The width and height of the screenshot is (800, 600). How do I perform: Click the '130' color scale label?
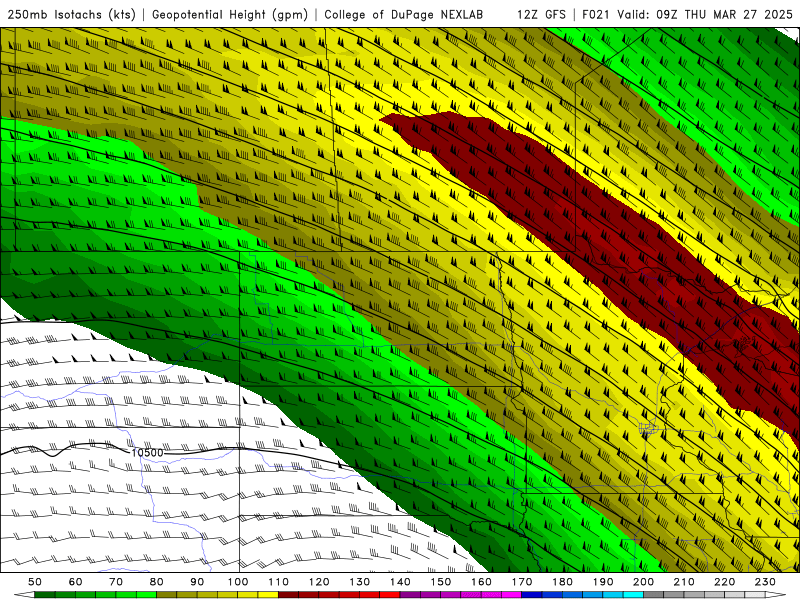point(360,582)
